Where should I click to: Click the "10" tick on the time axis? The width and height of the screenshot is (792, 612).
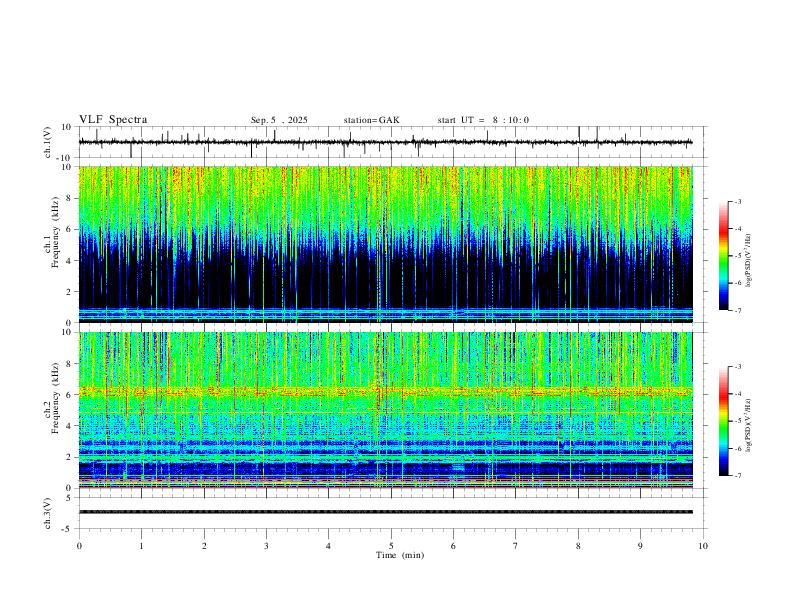click(x=703, y=546)
